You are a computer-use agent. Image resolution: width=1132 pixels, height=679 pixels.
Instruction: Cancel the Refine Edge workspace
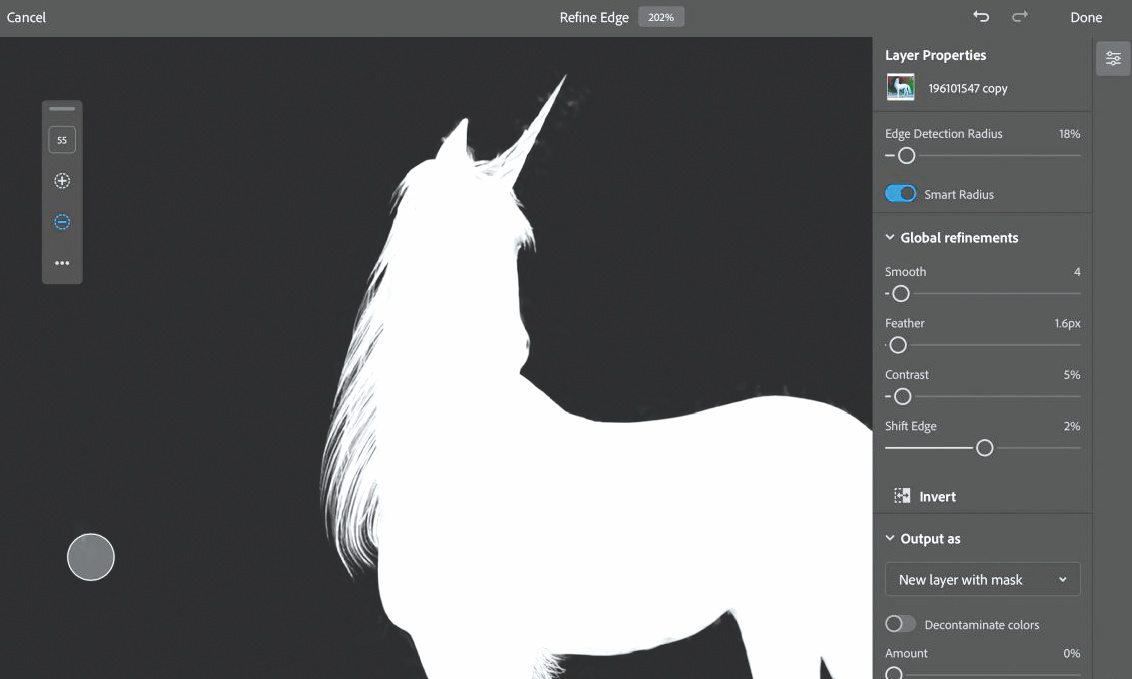27,17
